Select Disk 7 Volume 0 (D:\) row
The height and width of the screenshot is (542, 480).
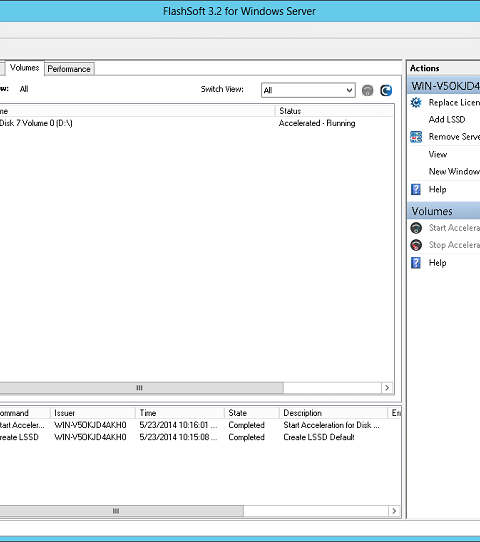point(196,123)
